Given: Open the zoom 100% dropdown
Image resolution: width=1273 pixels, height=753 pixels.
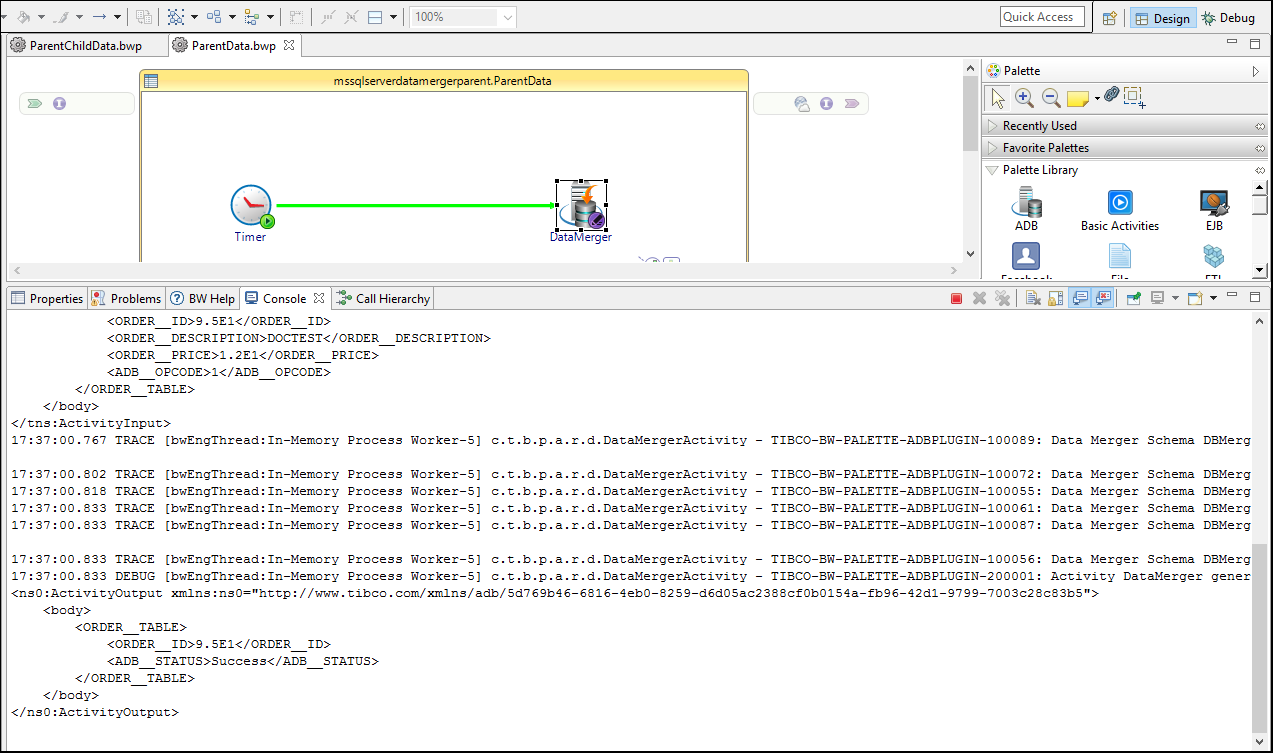Looking at the screenshot, I should point(508,17).
